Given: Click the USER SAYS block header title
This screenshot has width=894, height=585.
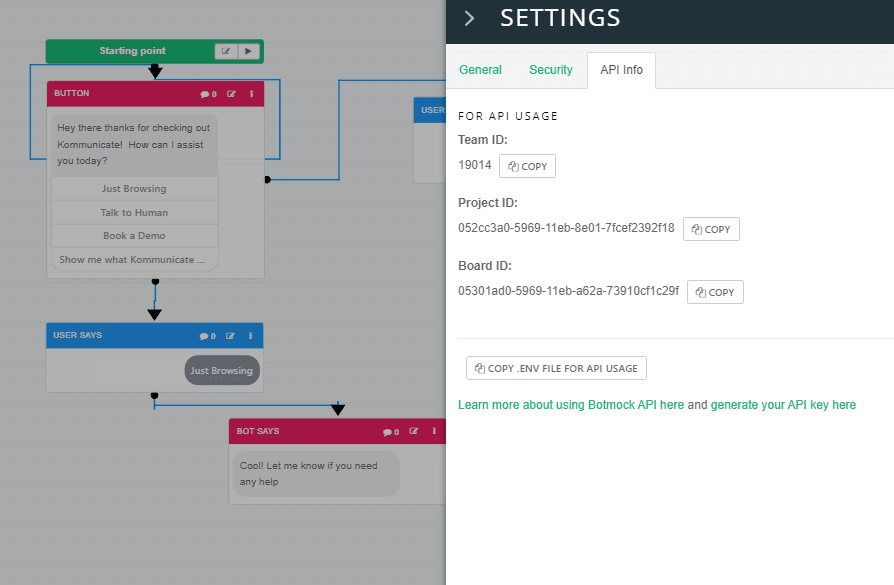Looking at the screenshot, I should click(x=78, y=335).
